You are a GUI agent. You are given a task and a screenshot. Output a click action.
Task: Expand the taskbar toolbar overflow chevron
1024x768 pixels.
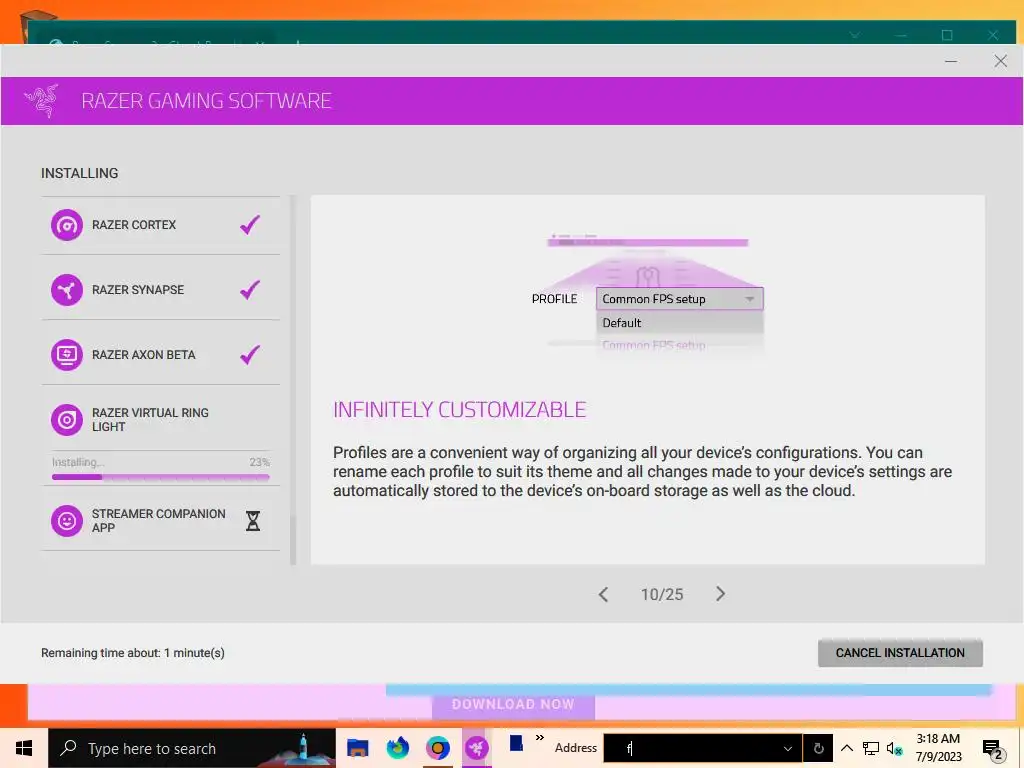pos(540,738)
